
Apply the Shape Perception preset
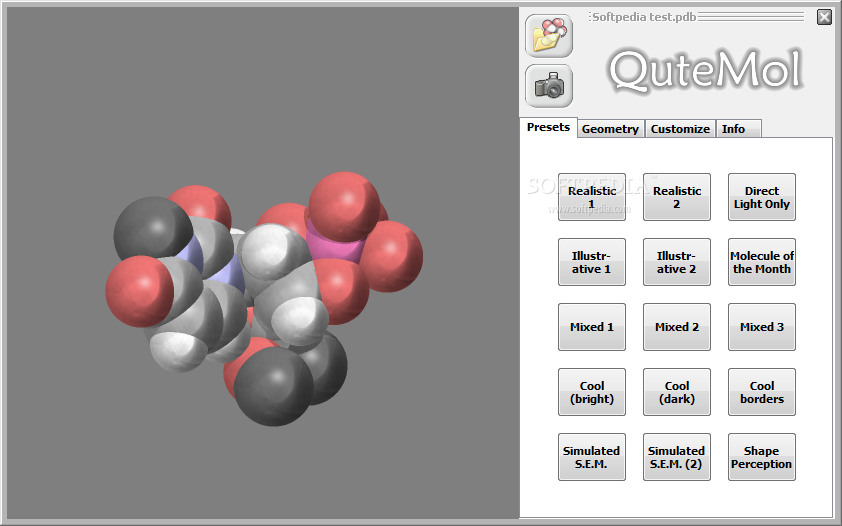(761, 457)
